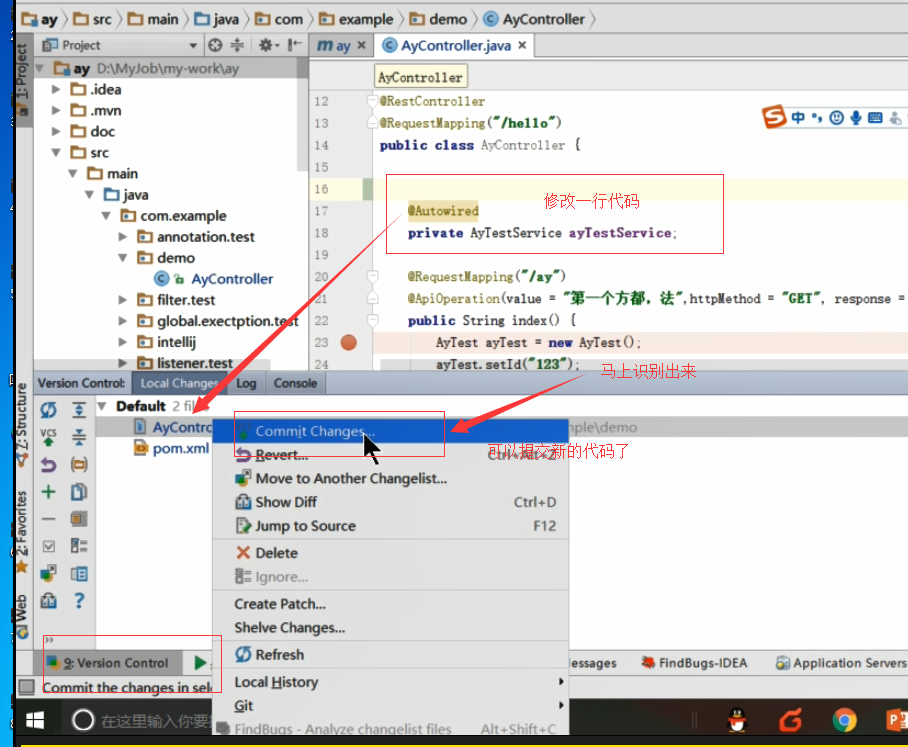Click the Collapse All icon in Project panel
The height and width of the screenshot is (747, 908).
pyautogui.click(x=237, y=45)
